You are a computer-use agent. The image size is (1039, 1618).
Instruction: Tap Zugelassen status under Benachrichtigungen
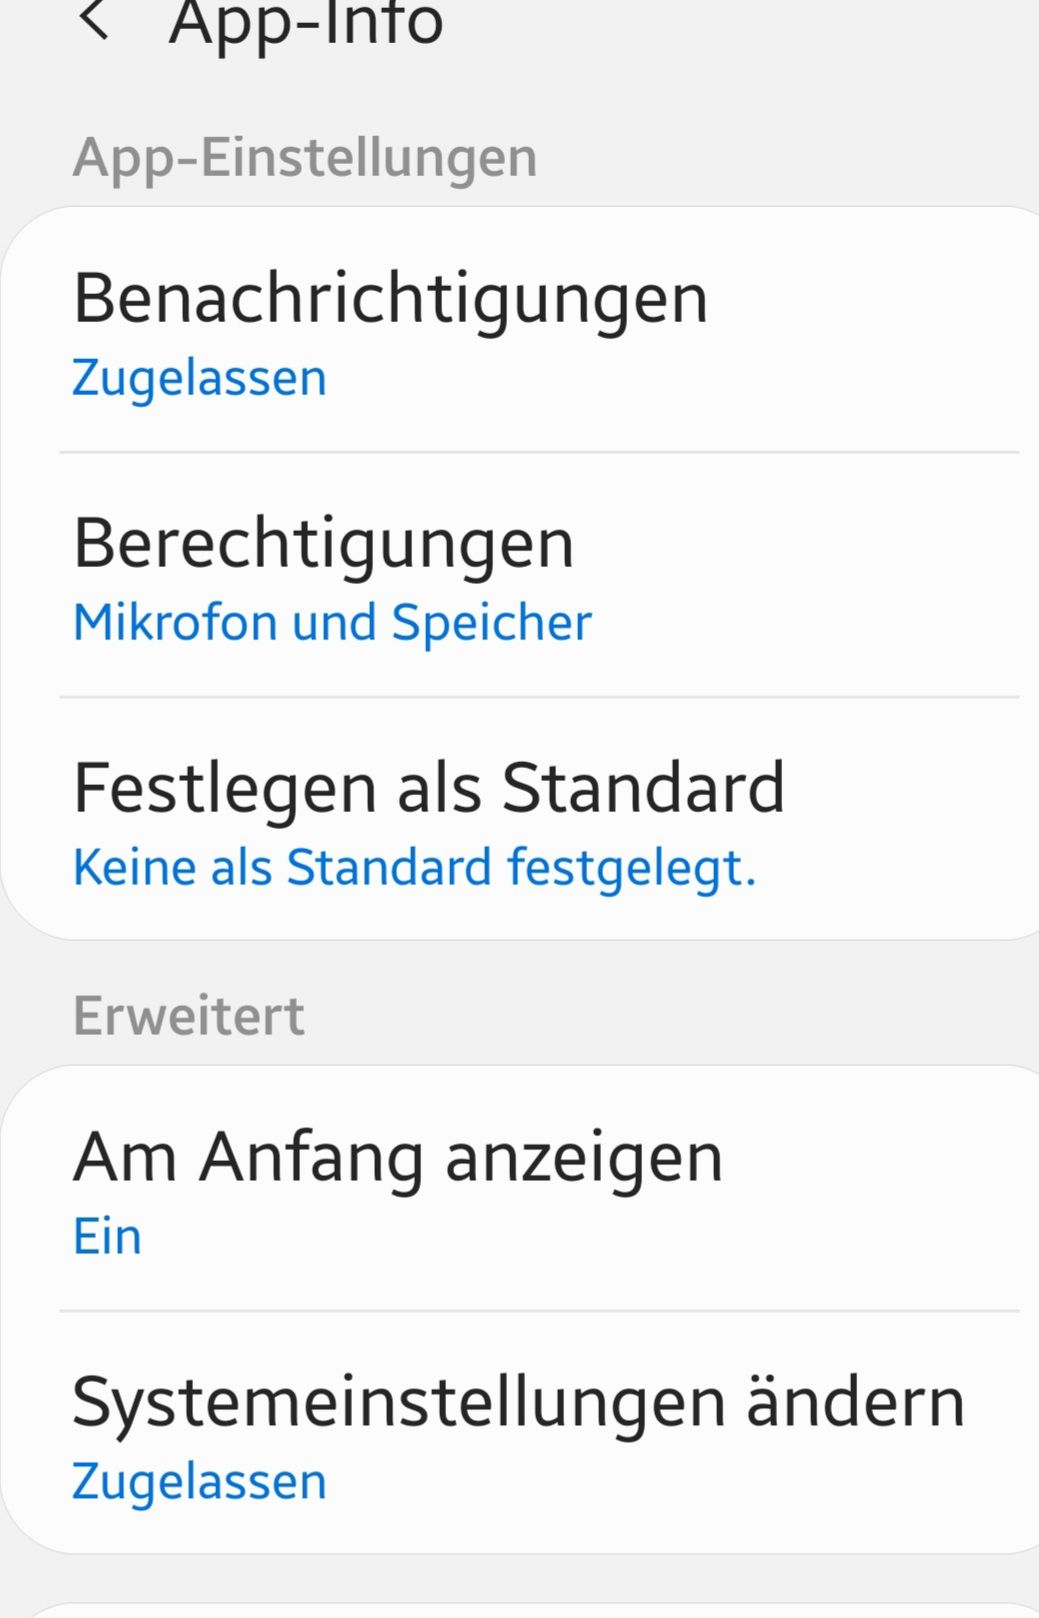199,378
